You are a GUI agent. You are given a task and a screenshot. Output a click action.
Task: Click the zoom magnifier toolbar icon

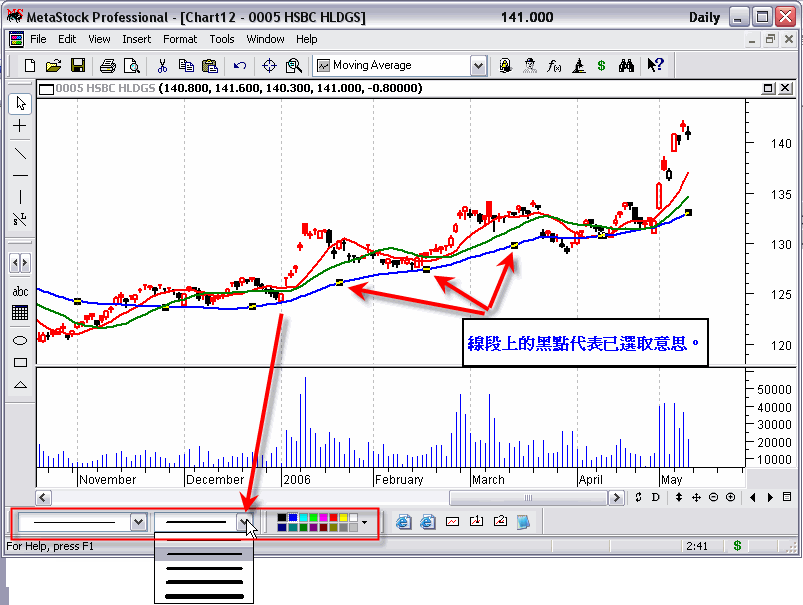tap(294, 66)
